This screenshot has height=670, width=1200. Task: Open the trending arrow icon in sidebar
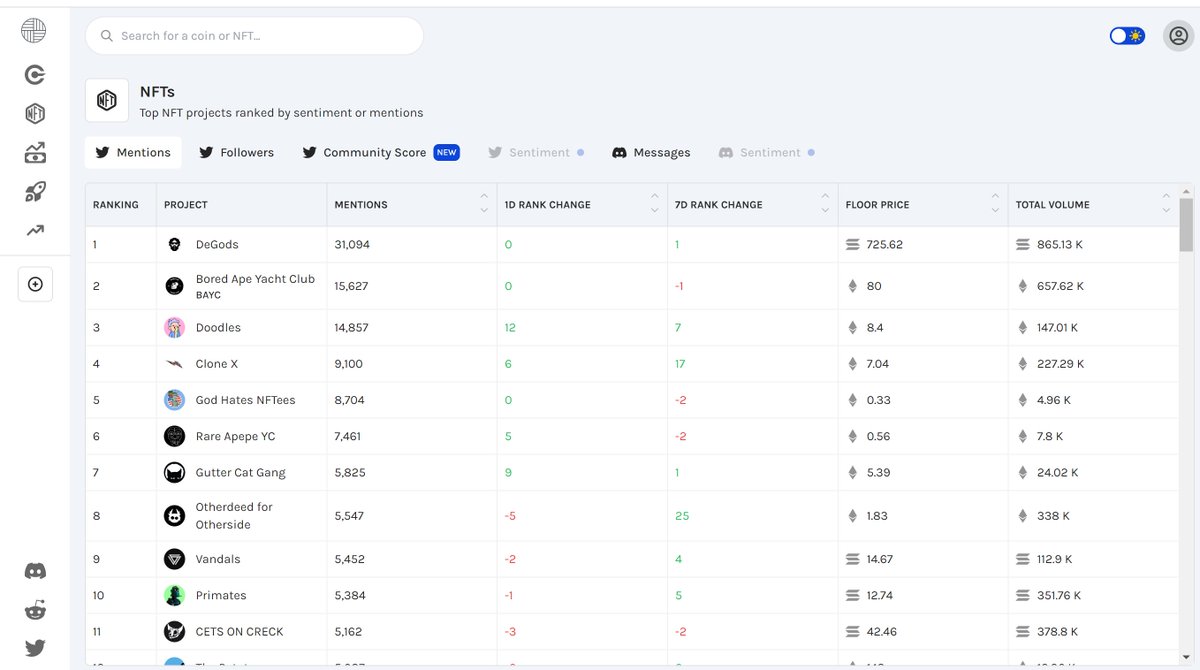tap(35, 231)
